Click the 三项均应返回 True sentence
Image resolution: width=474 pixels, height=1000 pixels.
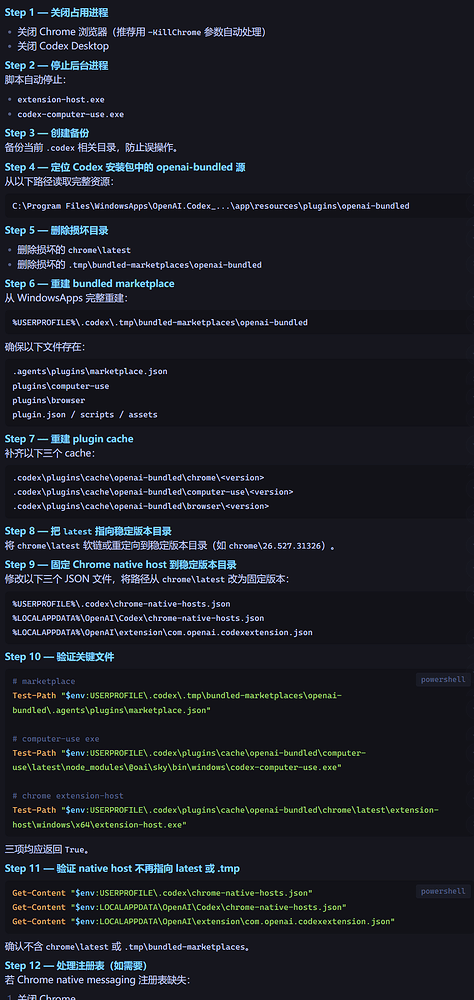[48, 849]
